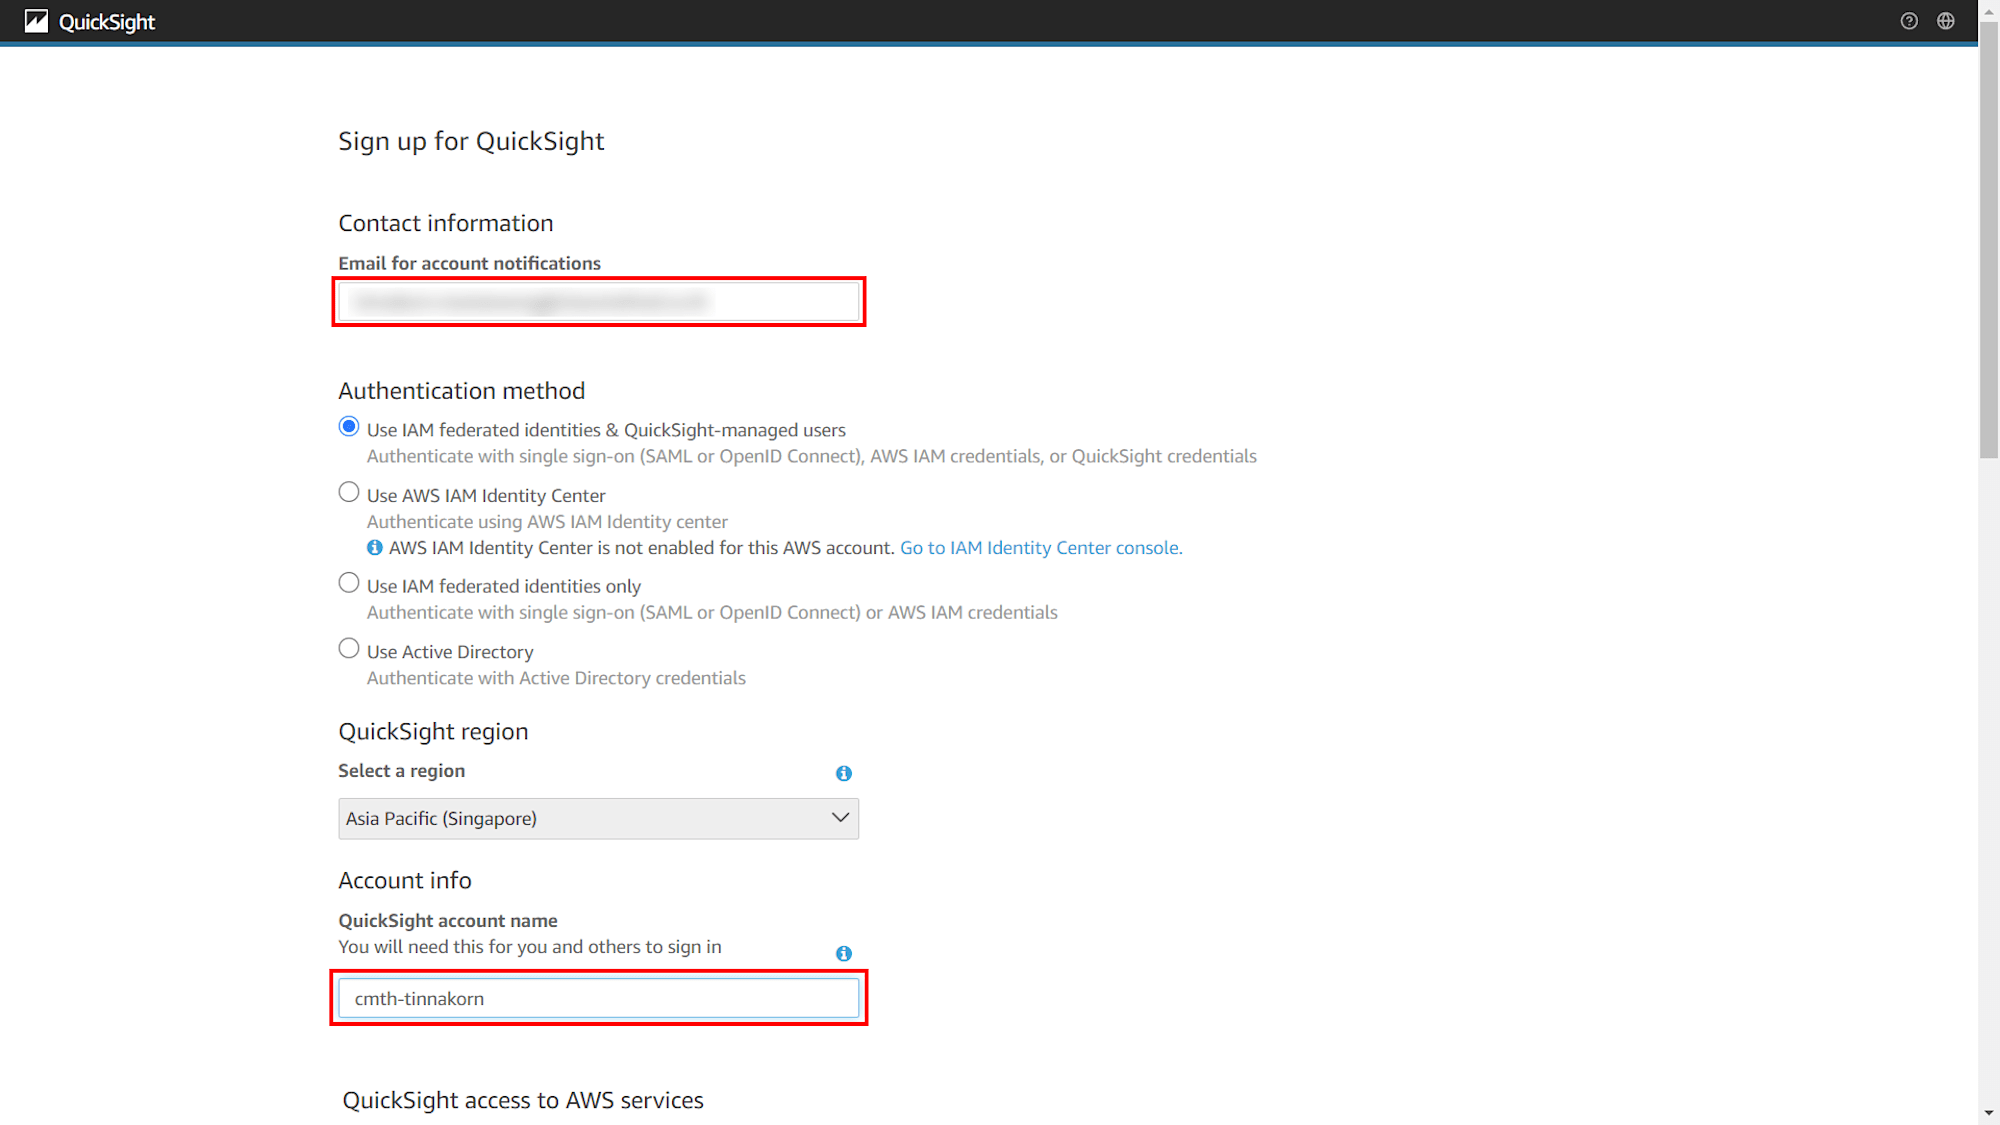Click Go to IAM Identity Center console link
2000x1125 pixels.
(x=1041, y=547)
